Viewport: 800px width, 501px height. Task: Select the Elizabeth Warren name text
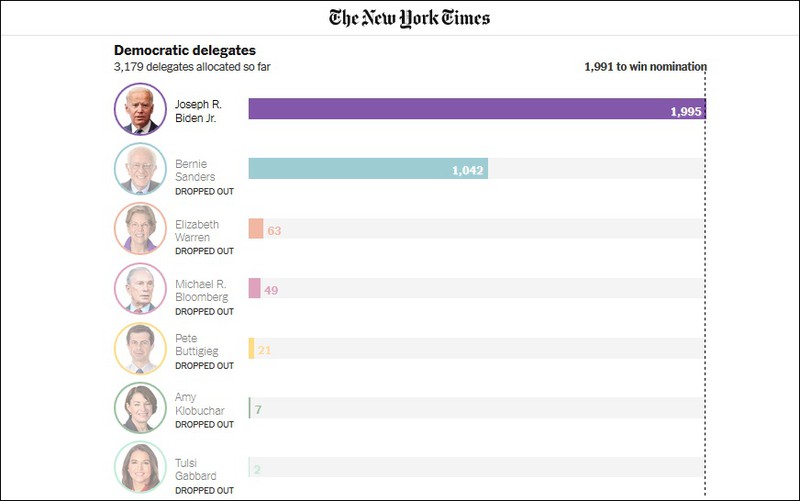pyautogui.click(x=197, y=231)
